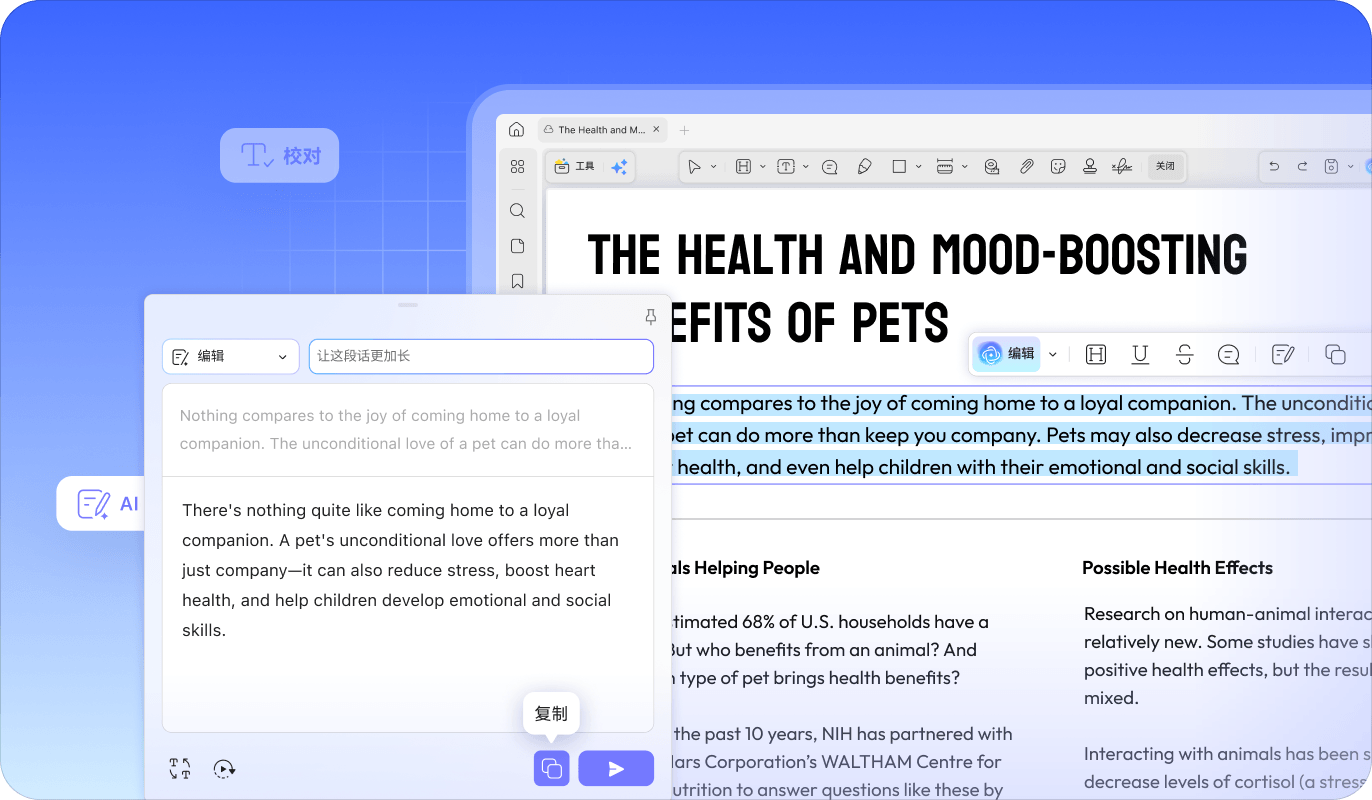The width and height of the screenshot is (1372, 800).
Task: Select the tape measure tool icon
Action: pos(991,167)
